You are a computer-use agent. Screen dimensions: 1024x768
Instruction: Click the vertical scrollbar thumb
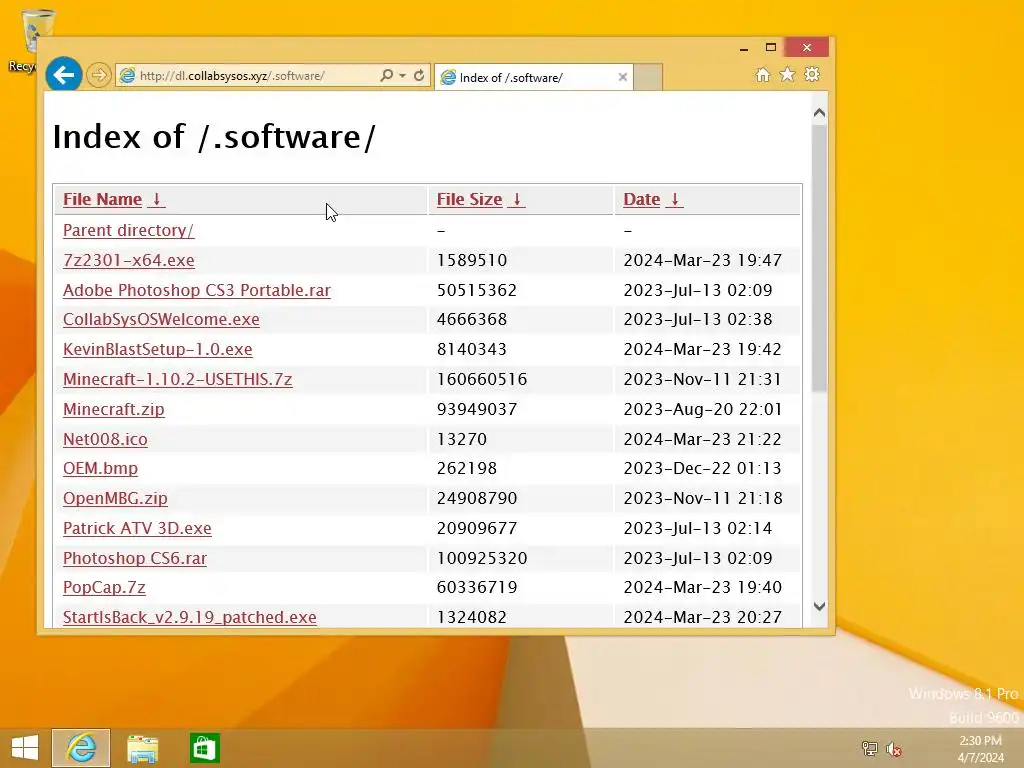pos(820,259)
